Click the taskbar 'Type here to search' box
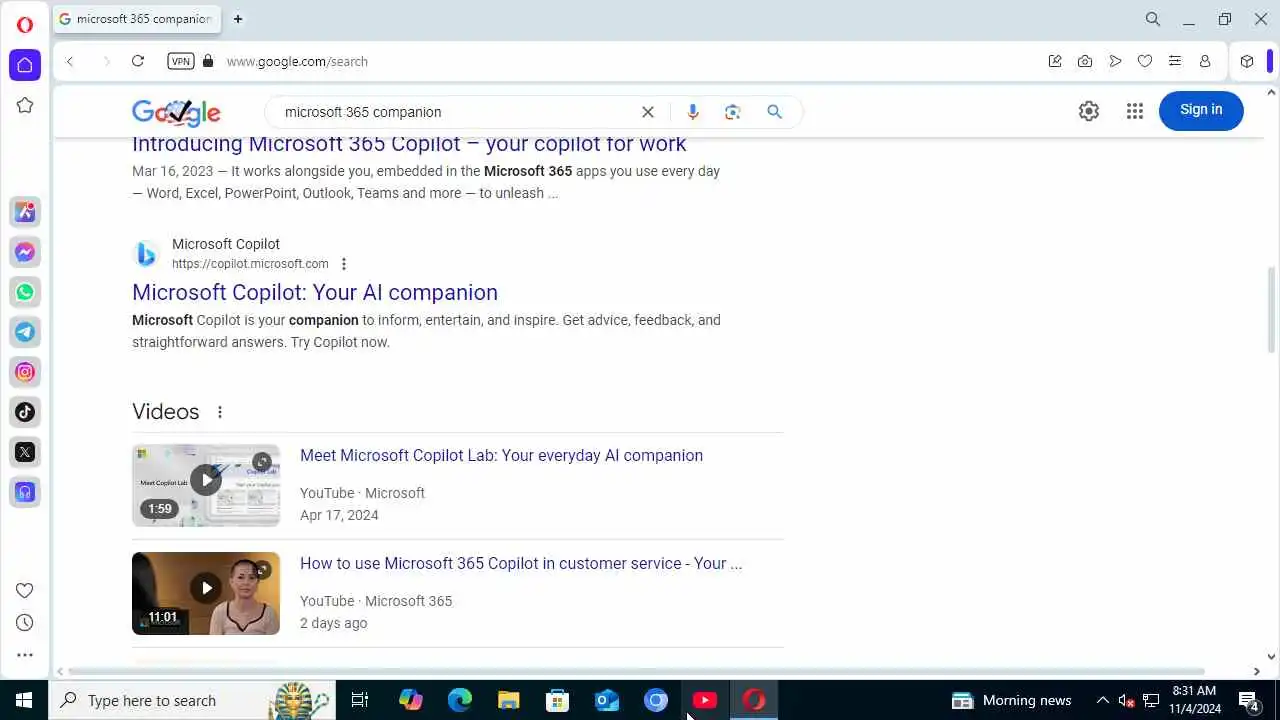 pyautogui.click(x=191, y=700)
